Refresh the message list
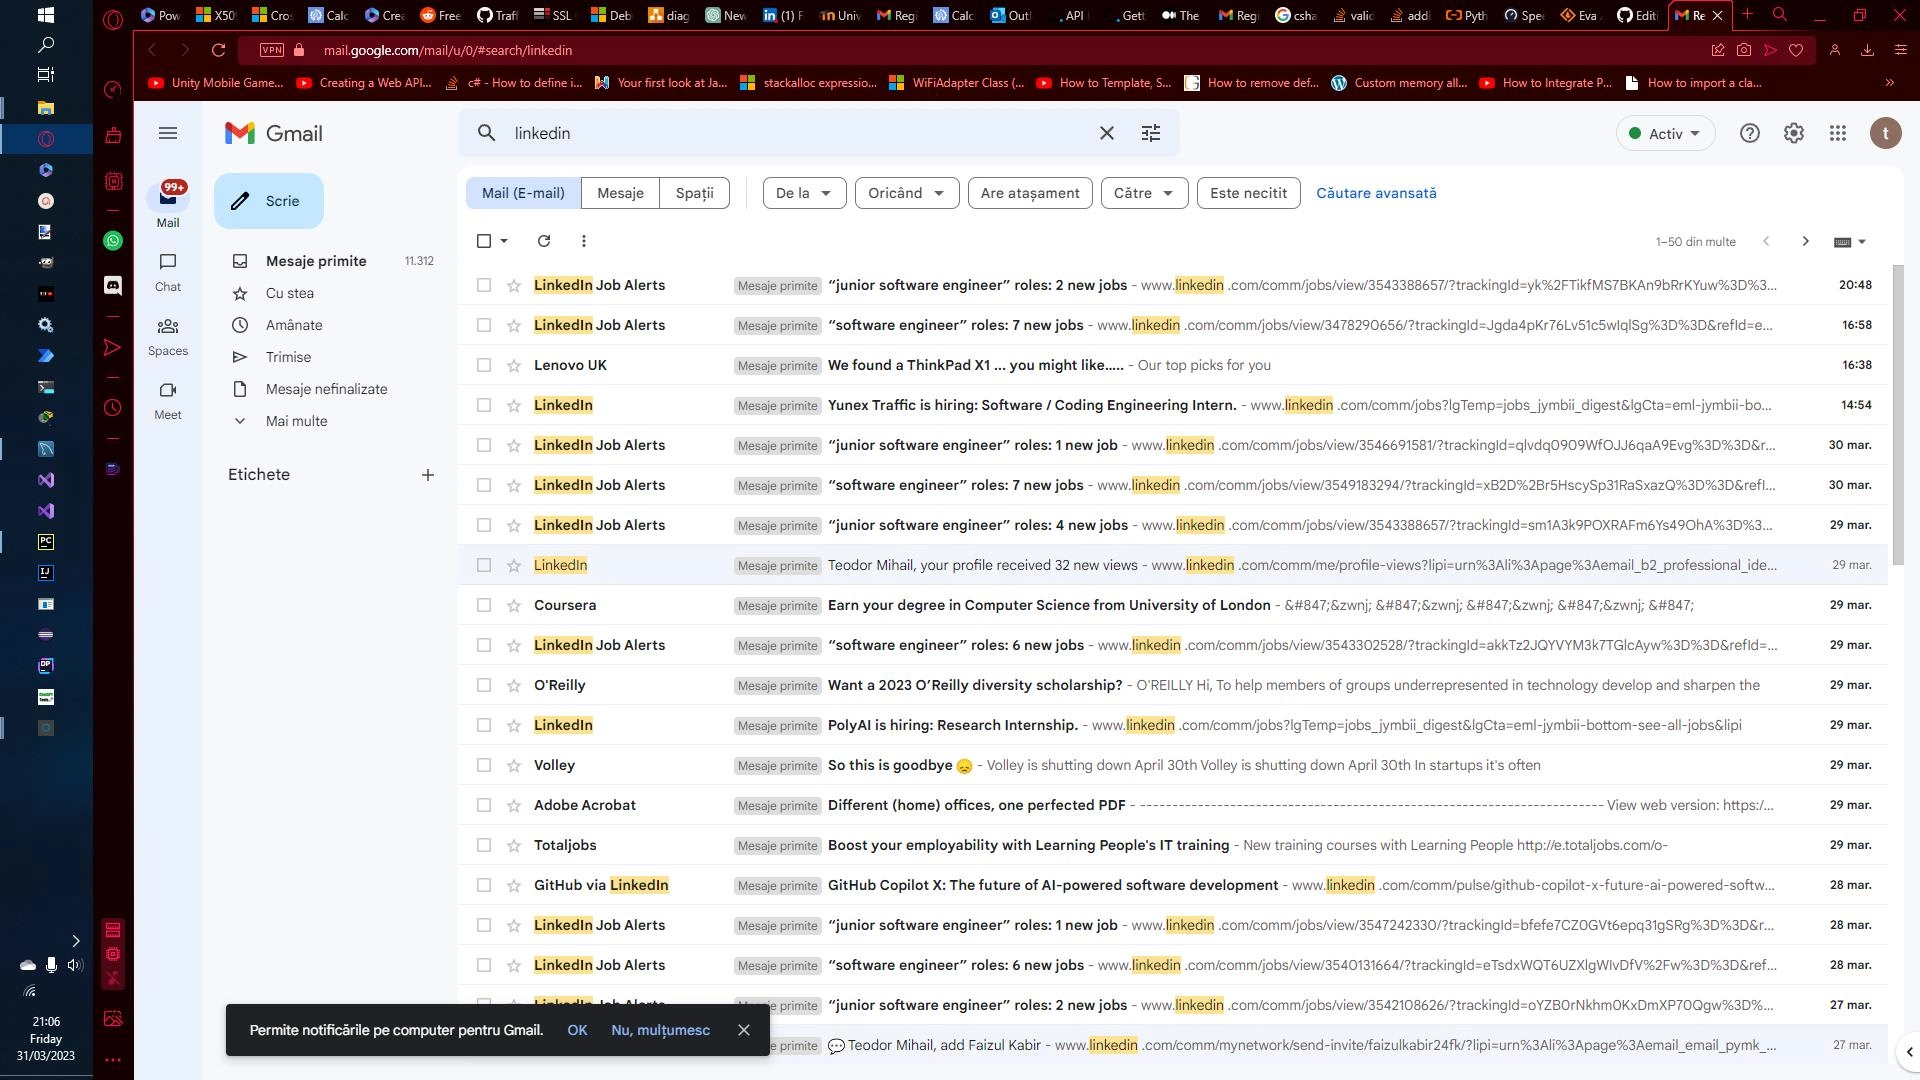1920x1080 pixels. pyautogui.click(x=544, y=241)
